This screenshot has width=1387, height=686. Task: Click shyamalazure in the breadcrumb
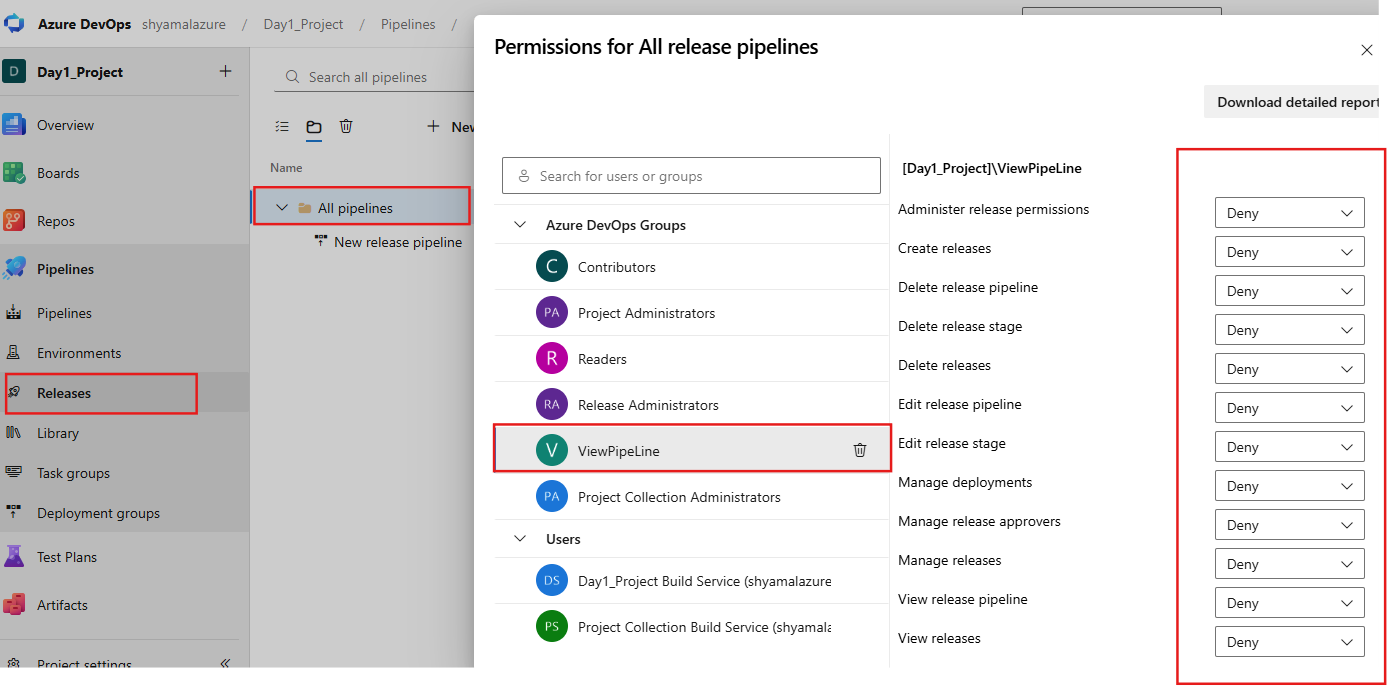[184, 24]
